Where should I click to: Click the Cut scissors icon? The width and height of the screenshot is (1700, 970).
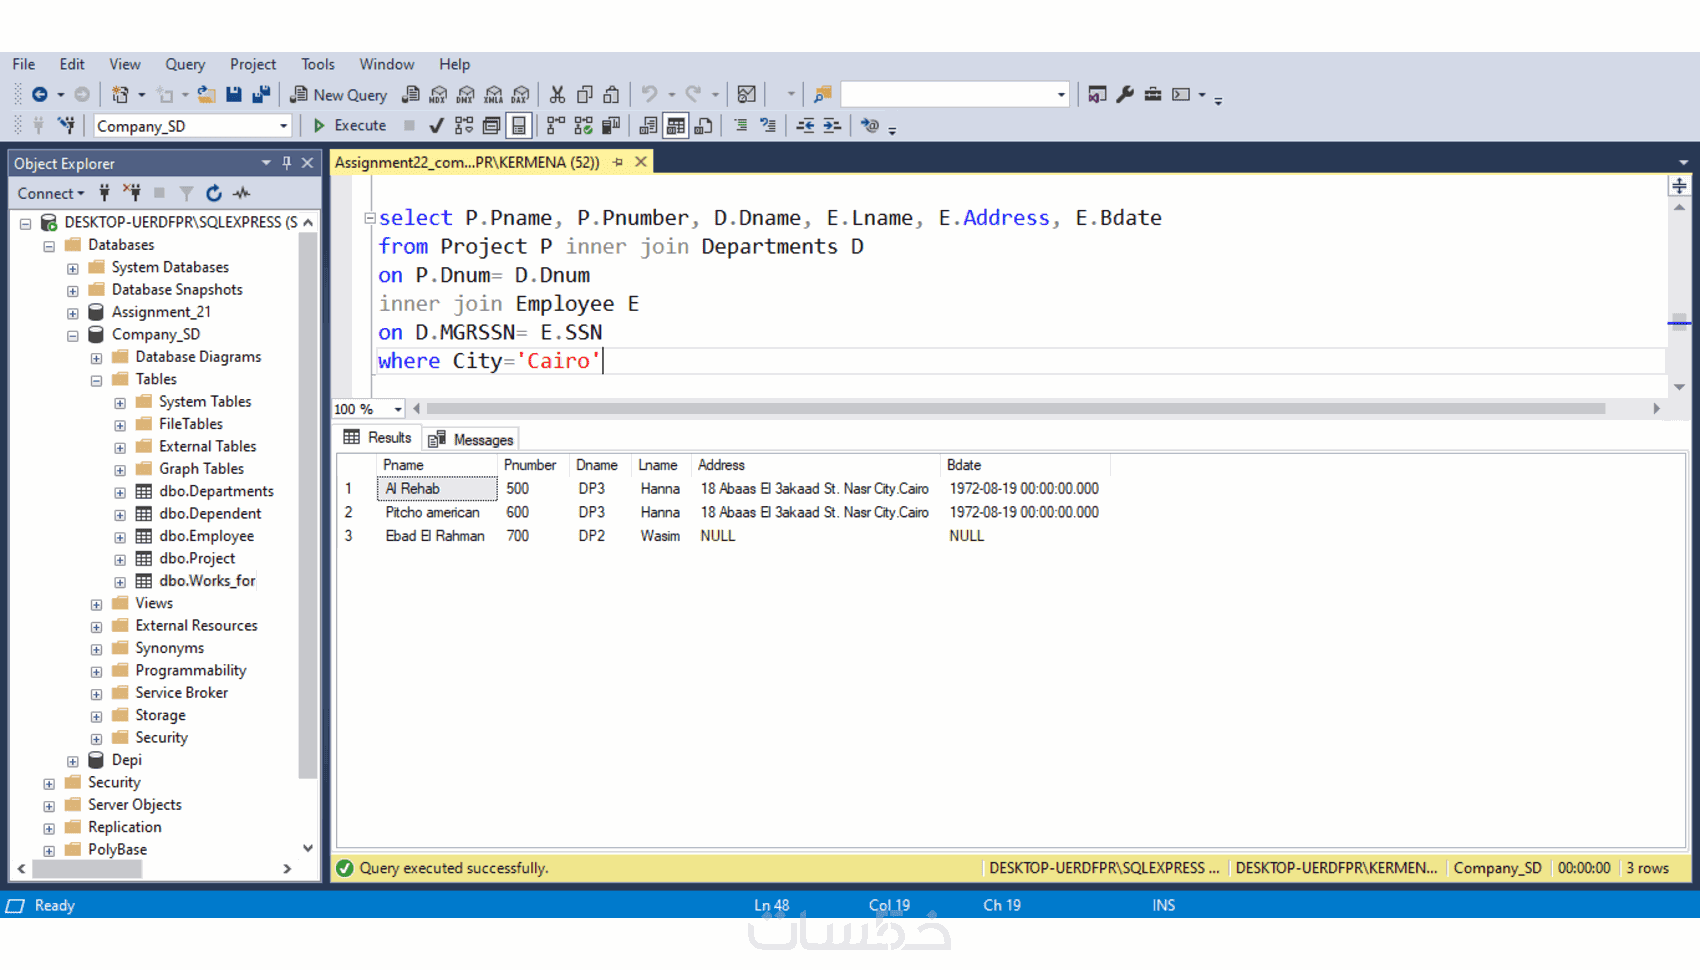click(557, 94)
